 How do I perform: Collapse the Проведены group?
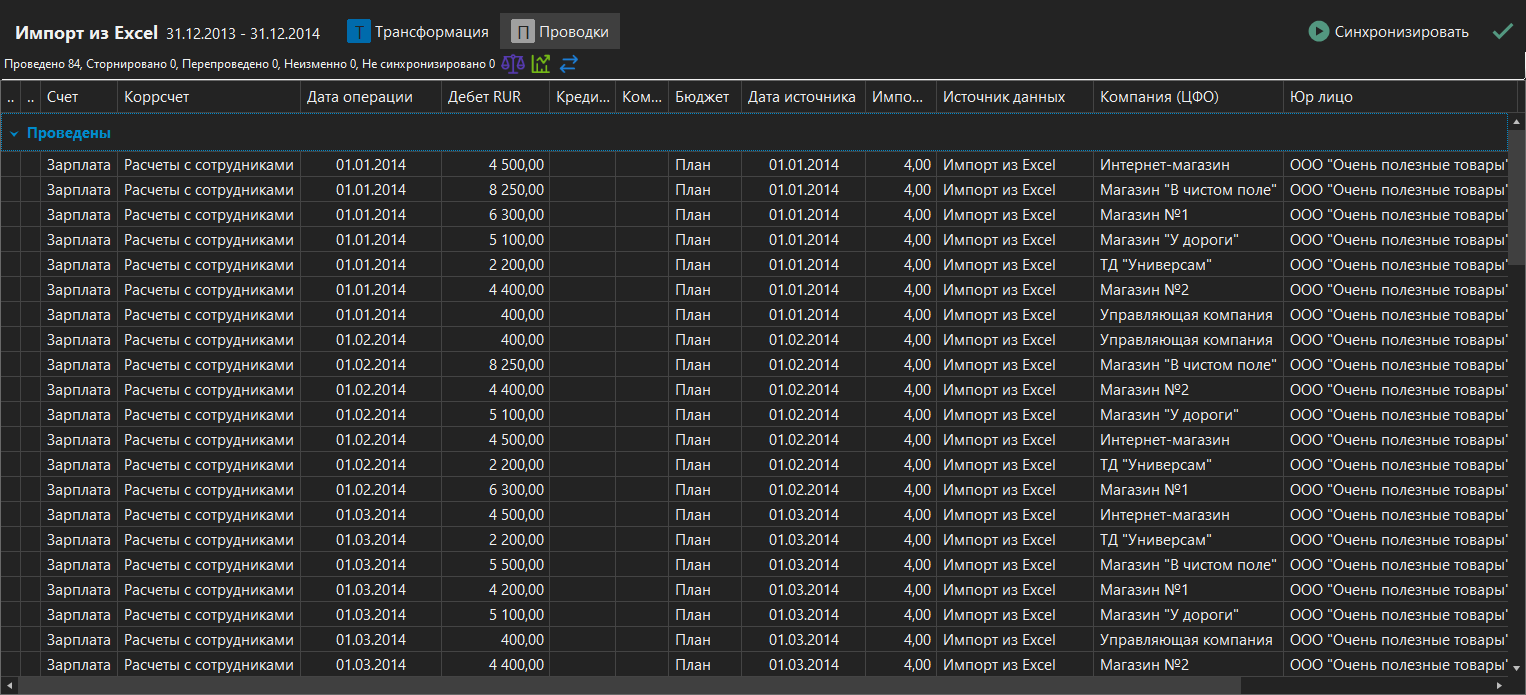click(15, 133)
